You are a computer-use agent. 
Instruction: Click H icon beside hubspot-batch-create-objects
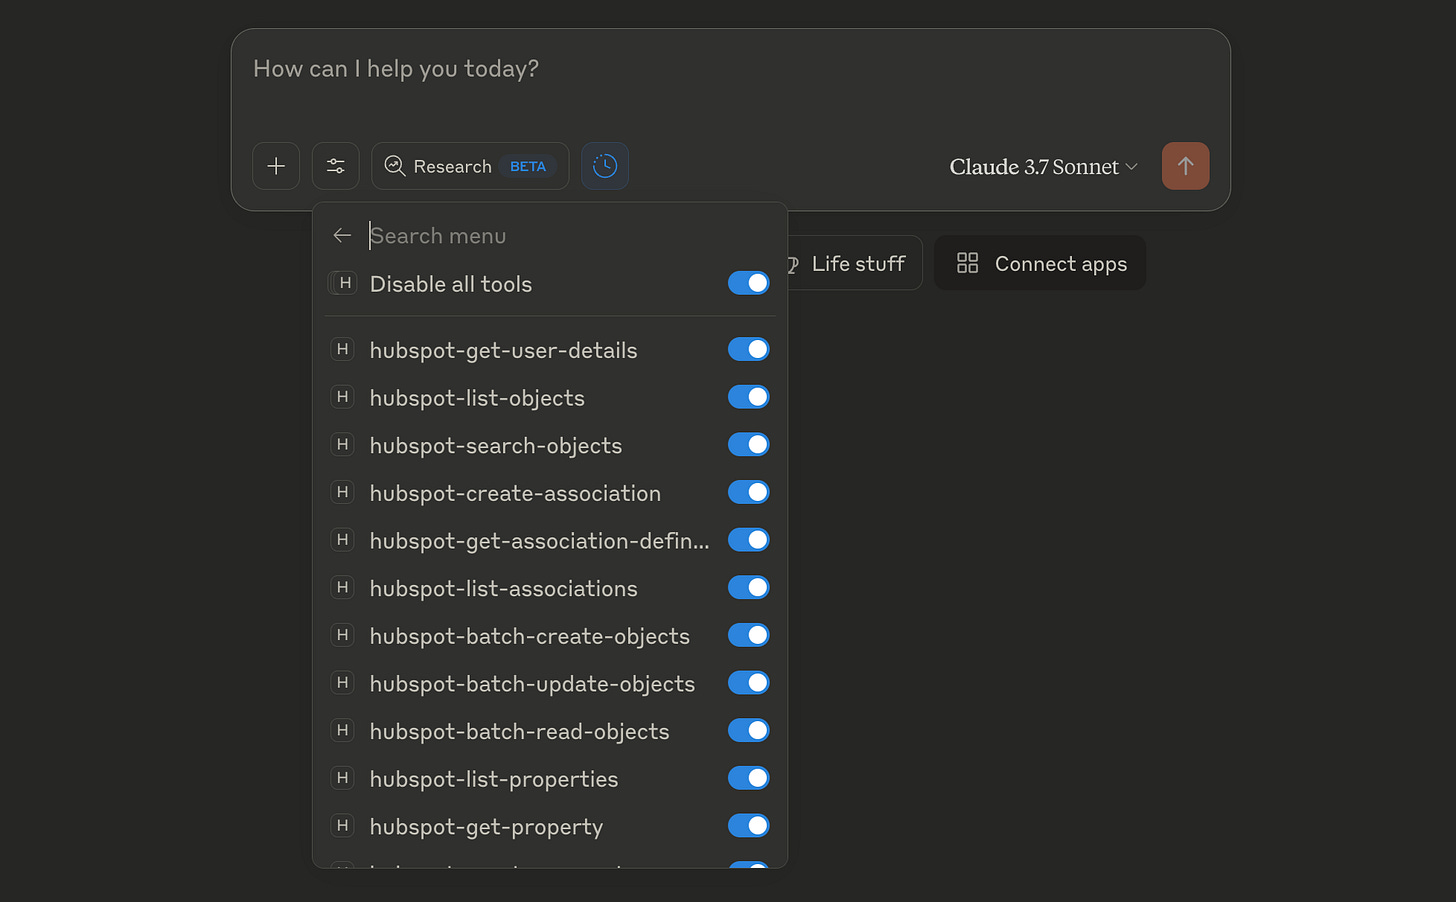tap(342, 635)
